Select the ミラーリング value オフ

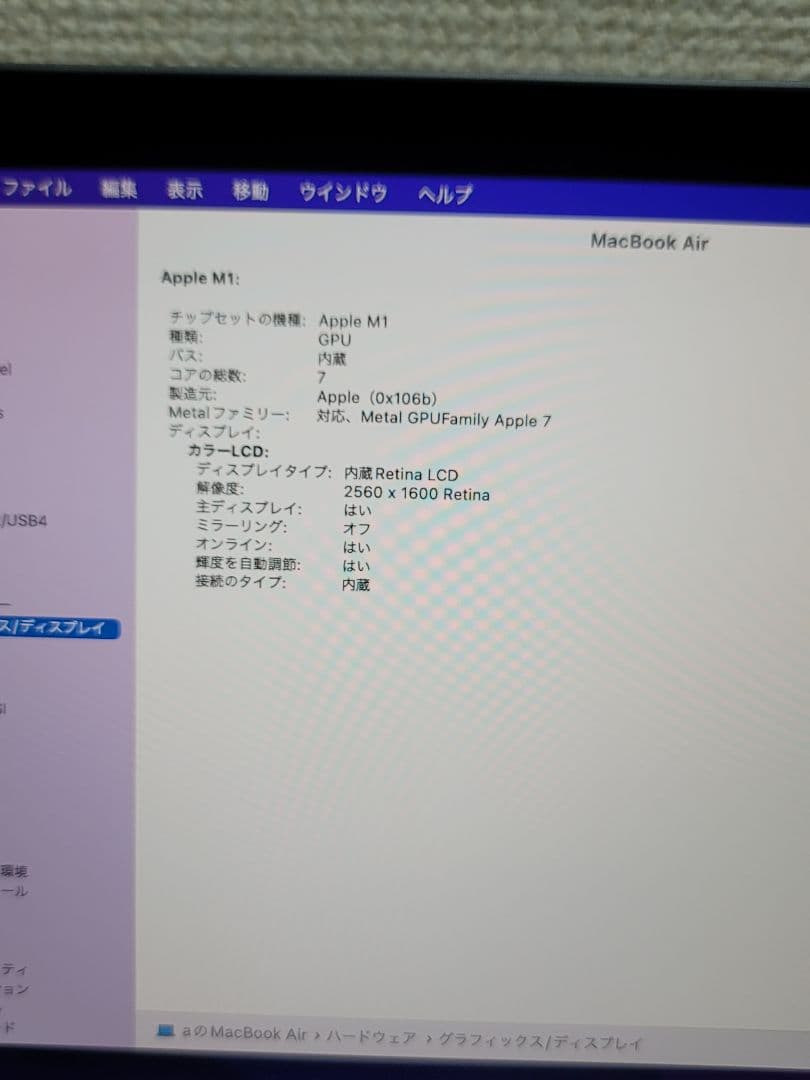click(357, 528)
